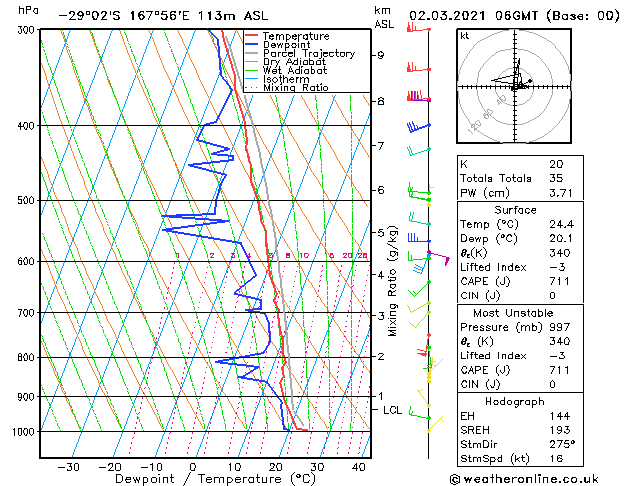Click the '-30' temperature axis label
Image resolution: width=629 pixels, height=486 pixels.
tap(69, 467)
